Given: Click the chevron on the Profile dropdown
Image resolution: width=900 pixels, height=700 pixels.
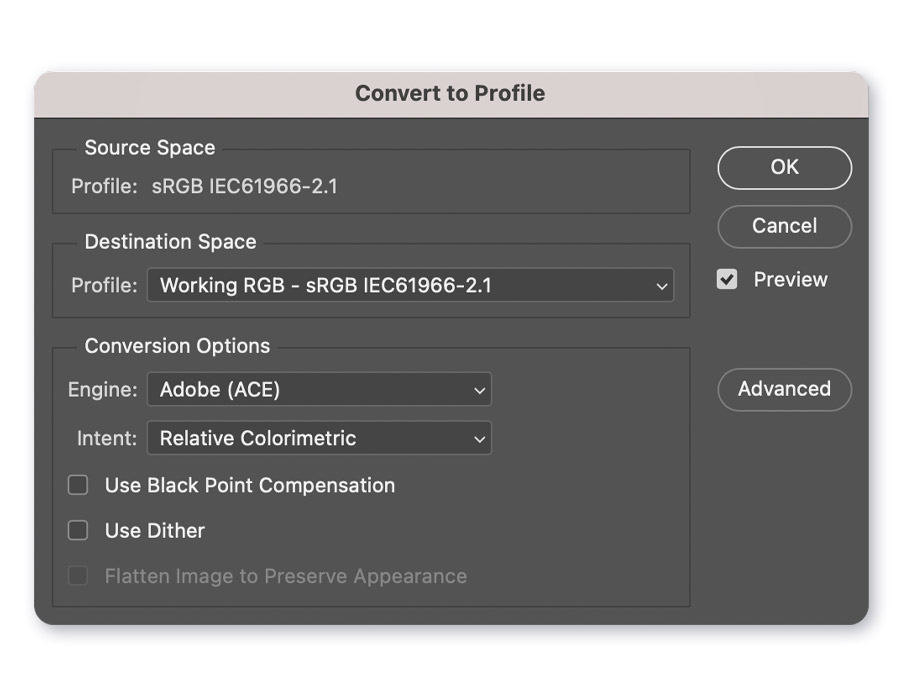Looking at the screenshot, I should point(663,286).
